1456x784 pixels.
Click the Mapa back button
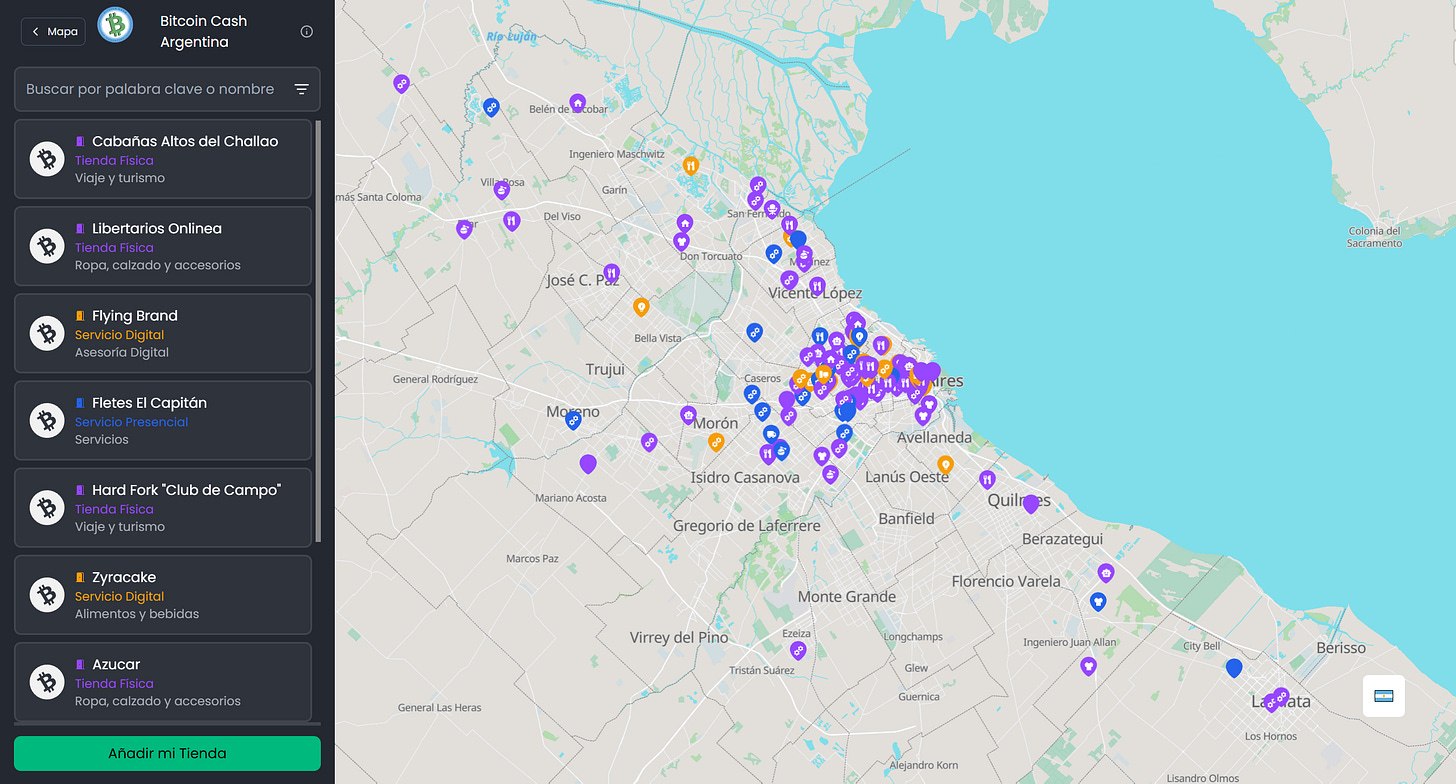[52, 31]
